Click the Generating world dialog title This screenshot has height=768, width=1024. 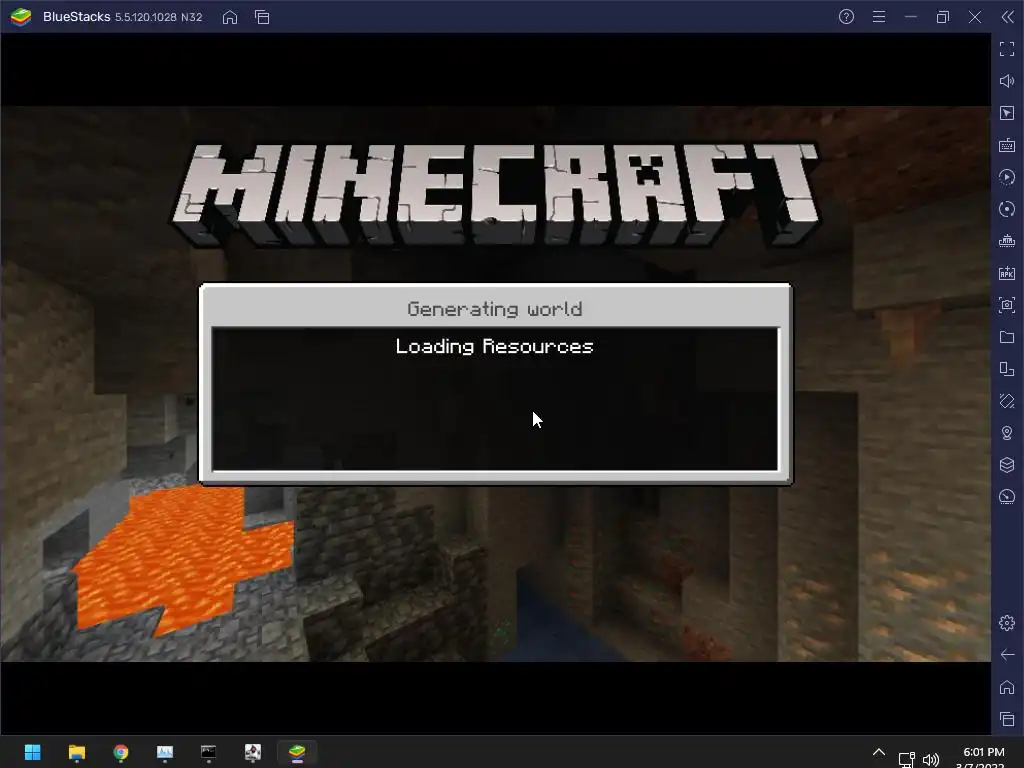494,309
